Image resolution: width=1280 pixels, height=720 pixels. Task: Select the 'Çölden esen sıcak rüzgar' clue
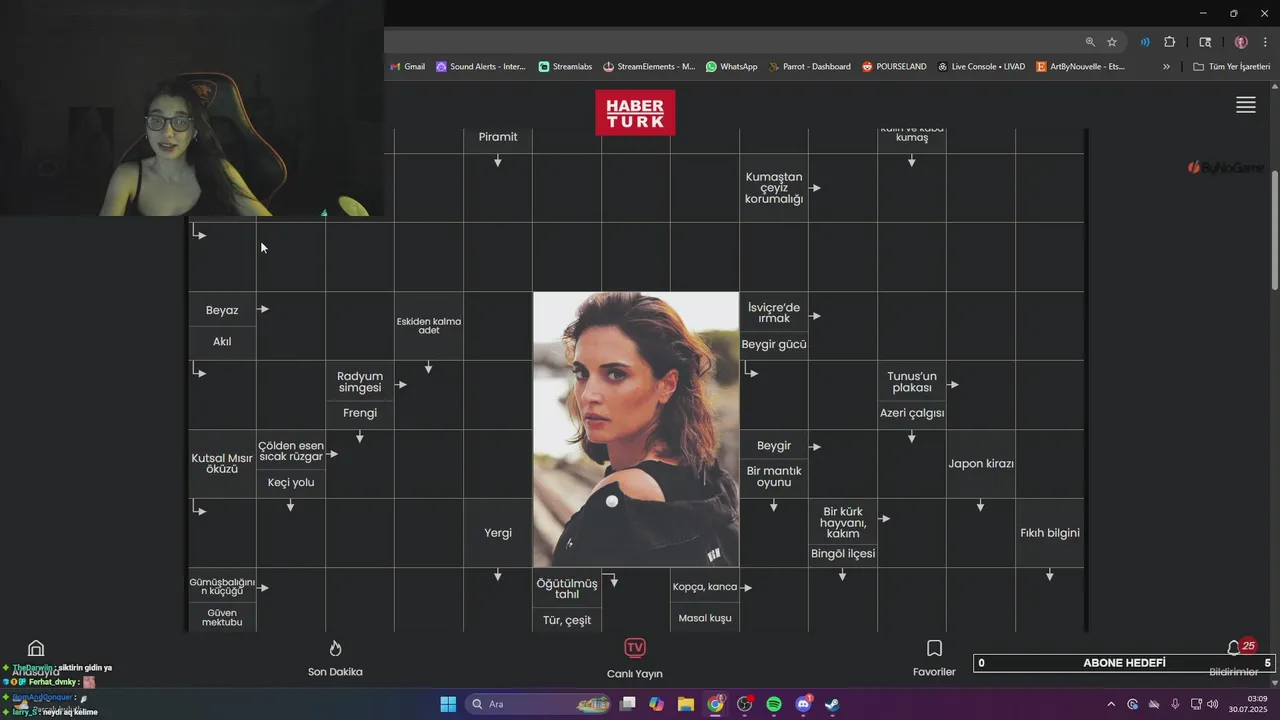[x=291, y=451]
